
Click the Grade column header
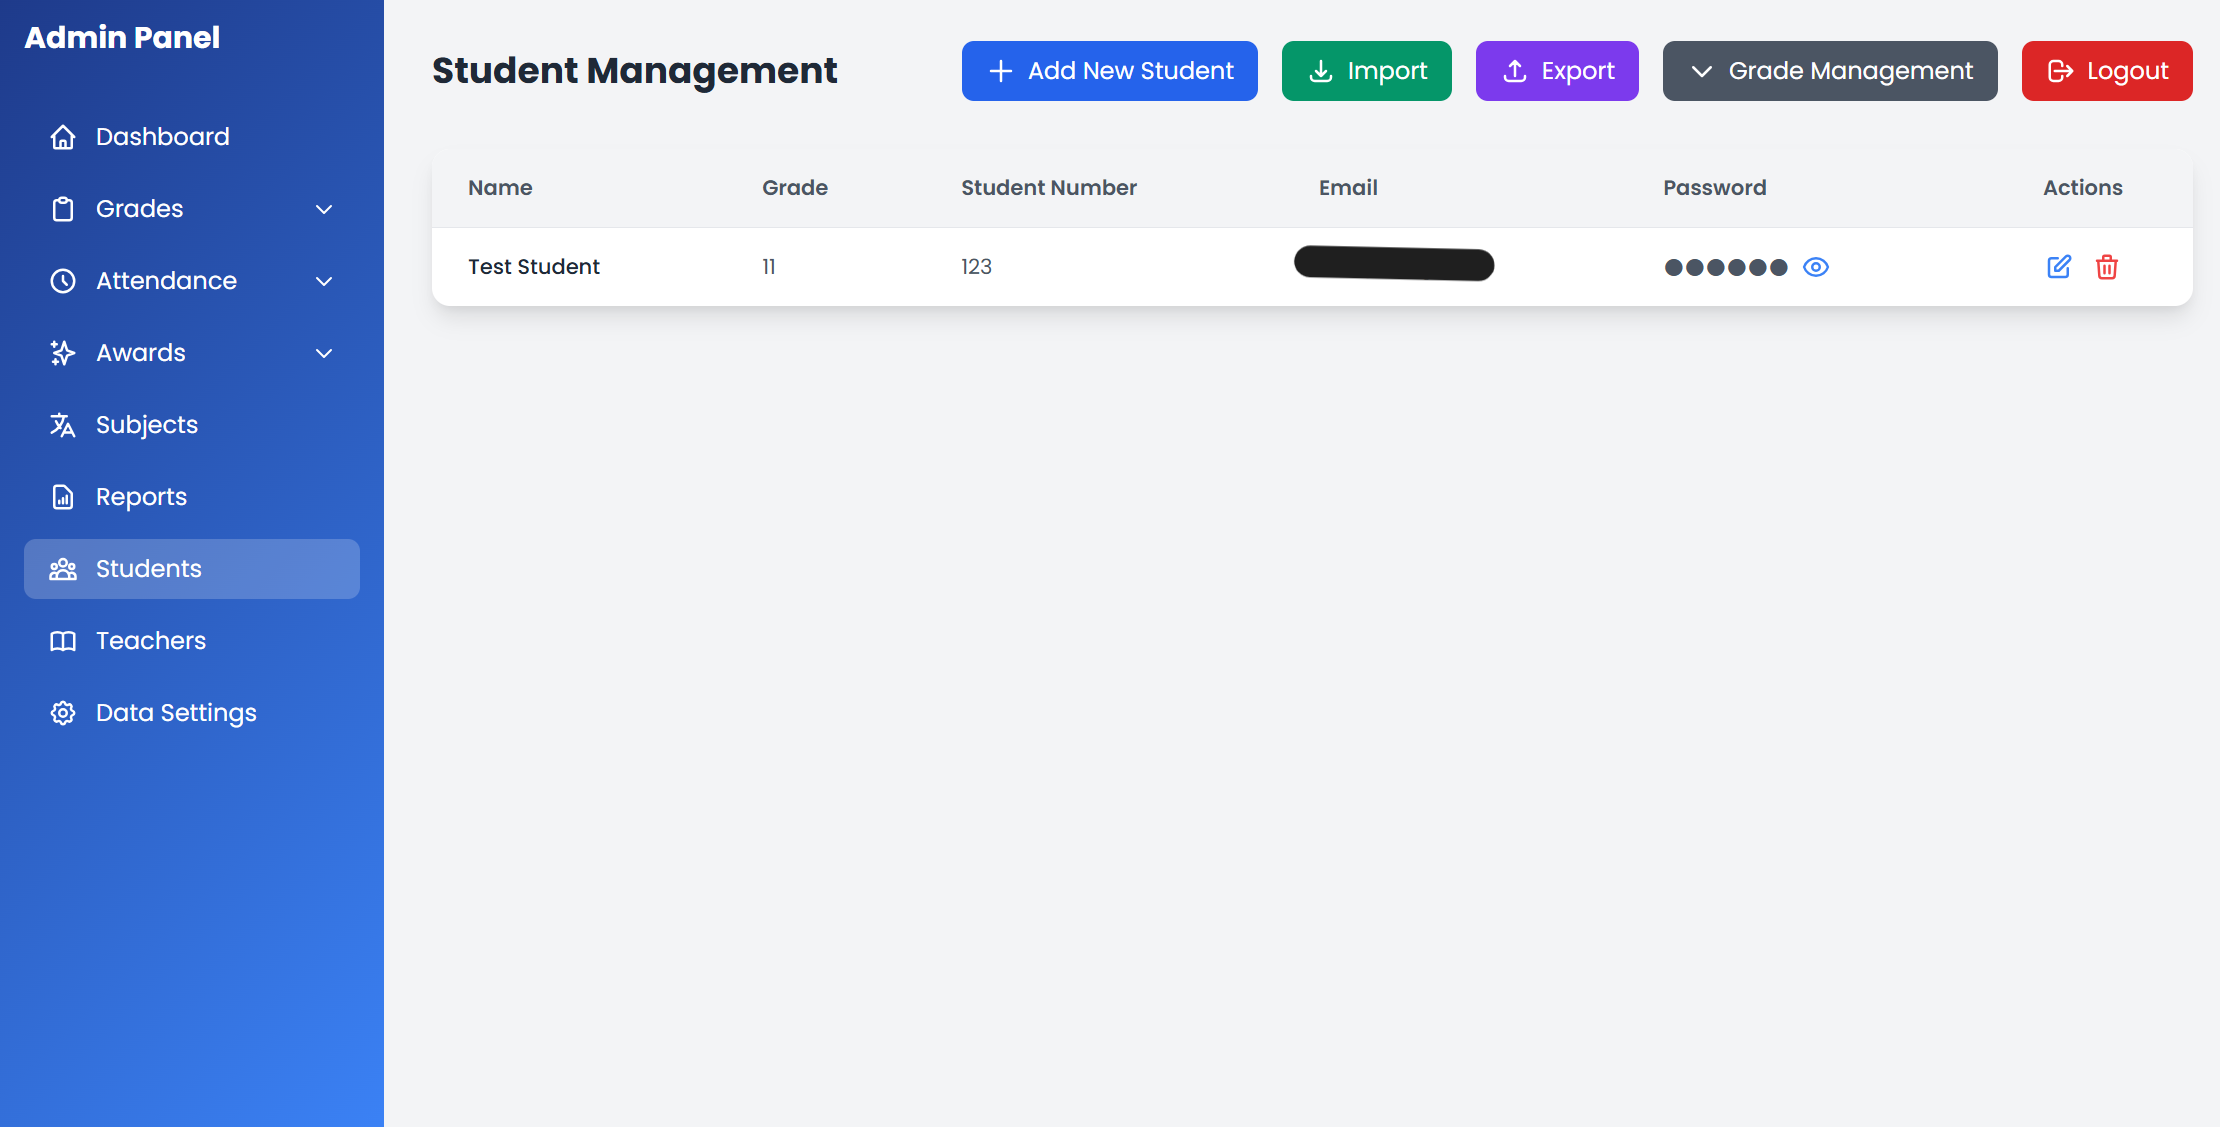click(x=795, y=188)
